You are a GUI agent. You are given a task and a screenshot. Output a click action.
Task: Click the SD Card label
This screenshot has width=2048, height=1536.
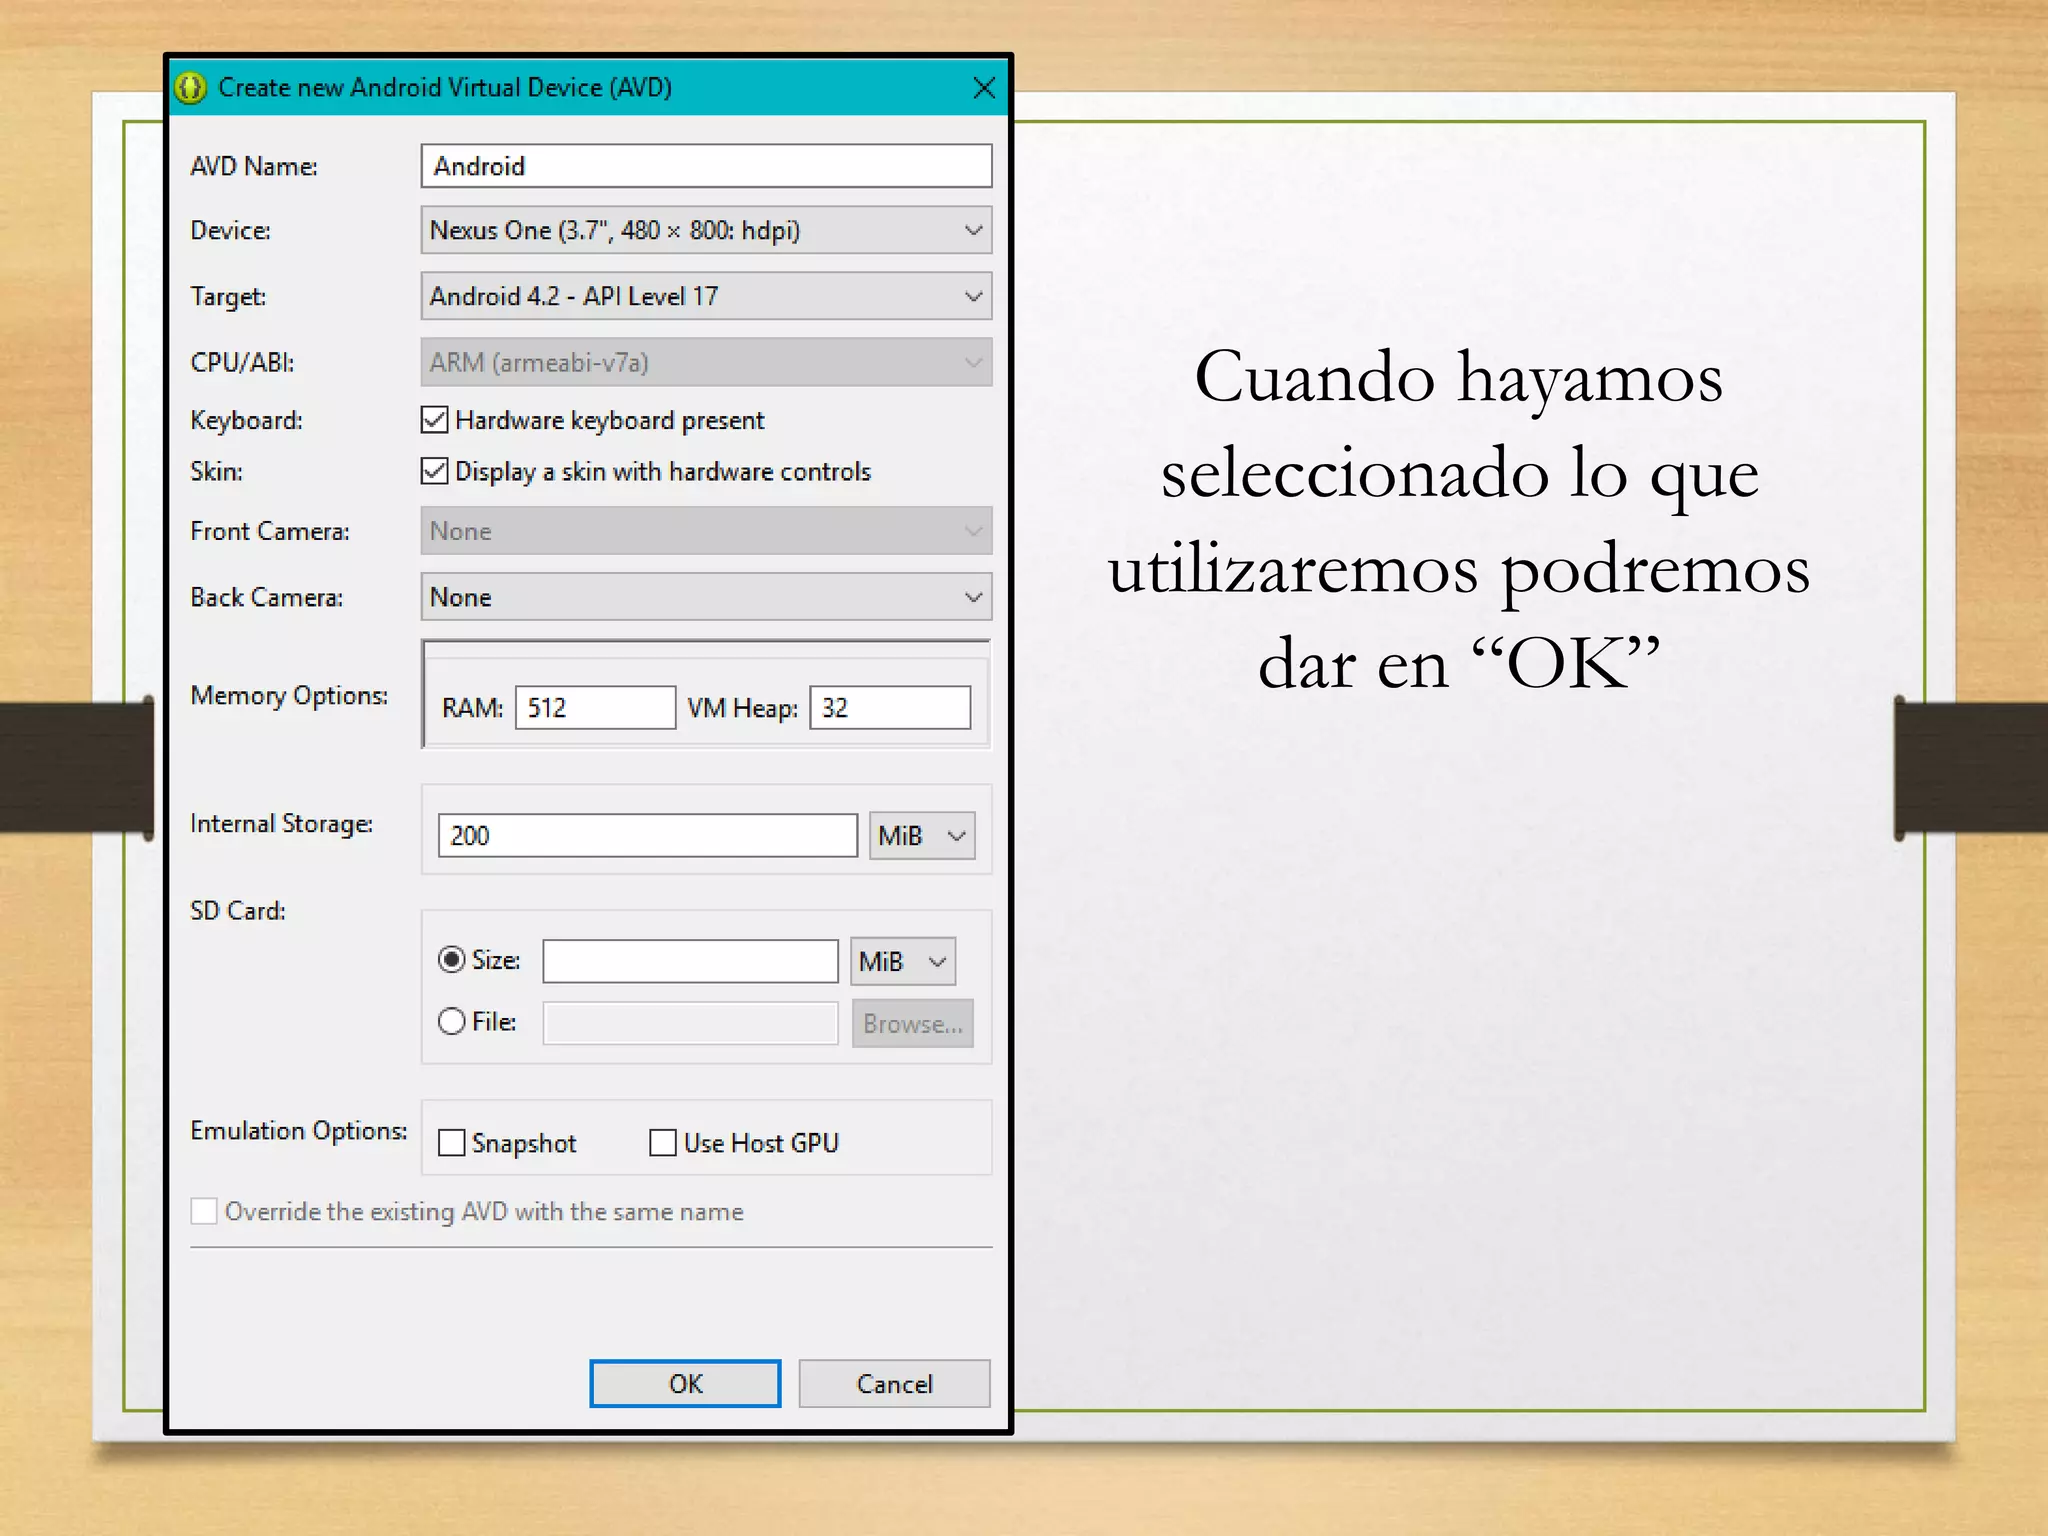point(238,911)
